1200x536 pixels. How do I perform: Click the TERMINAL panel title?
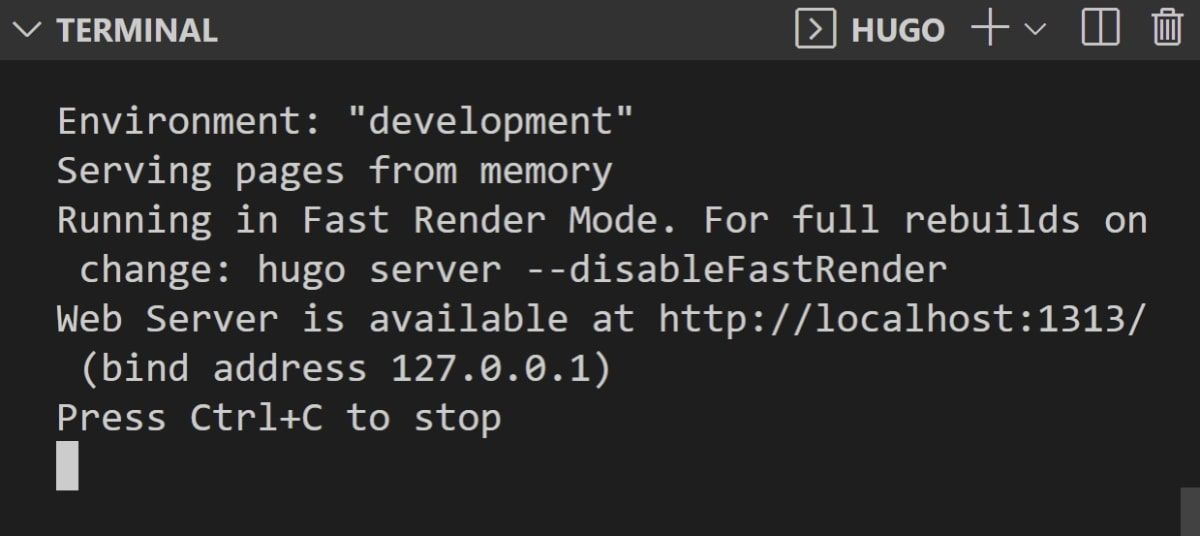coord(137,30)
